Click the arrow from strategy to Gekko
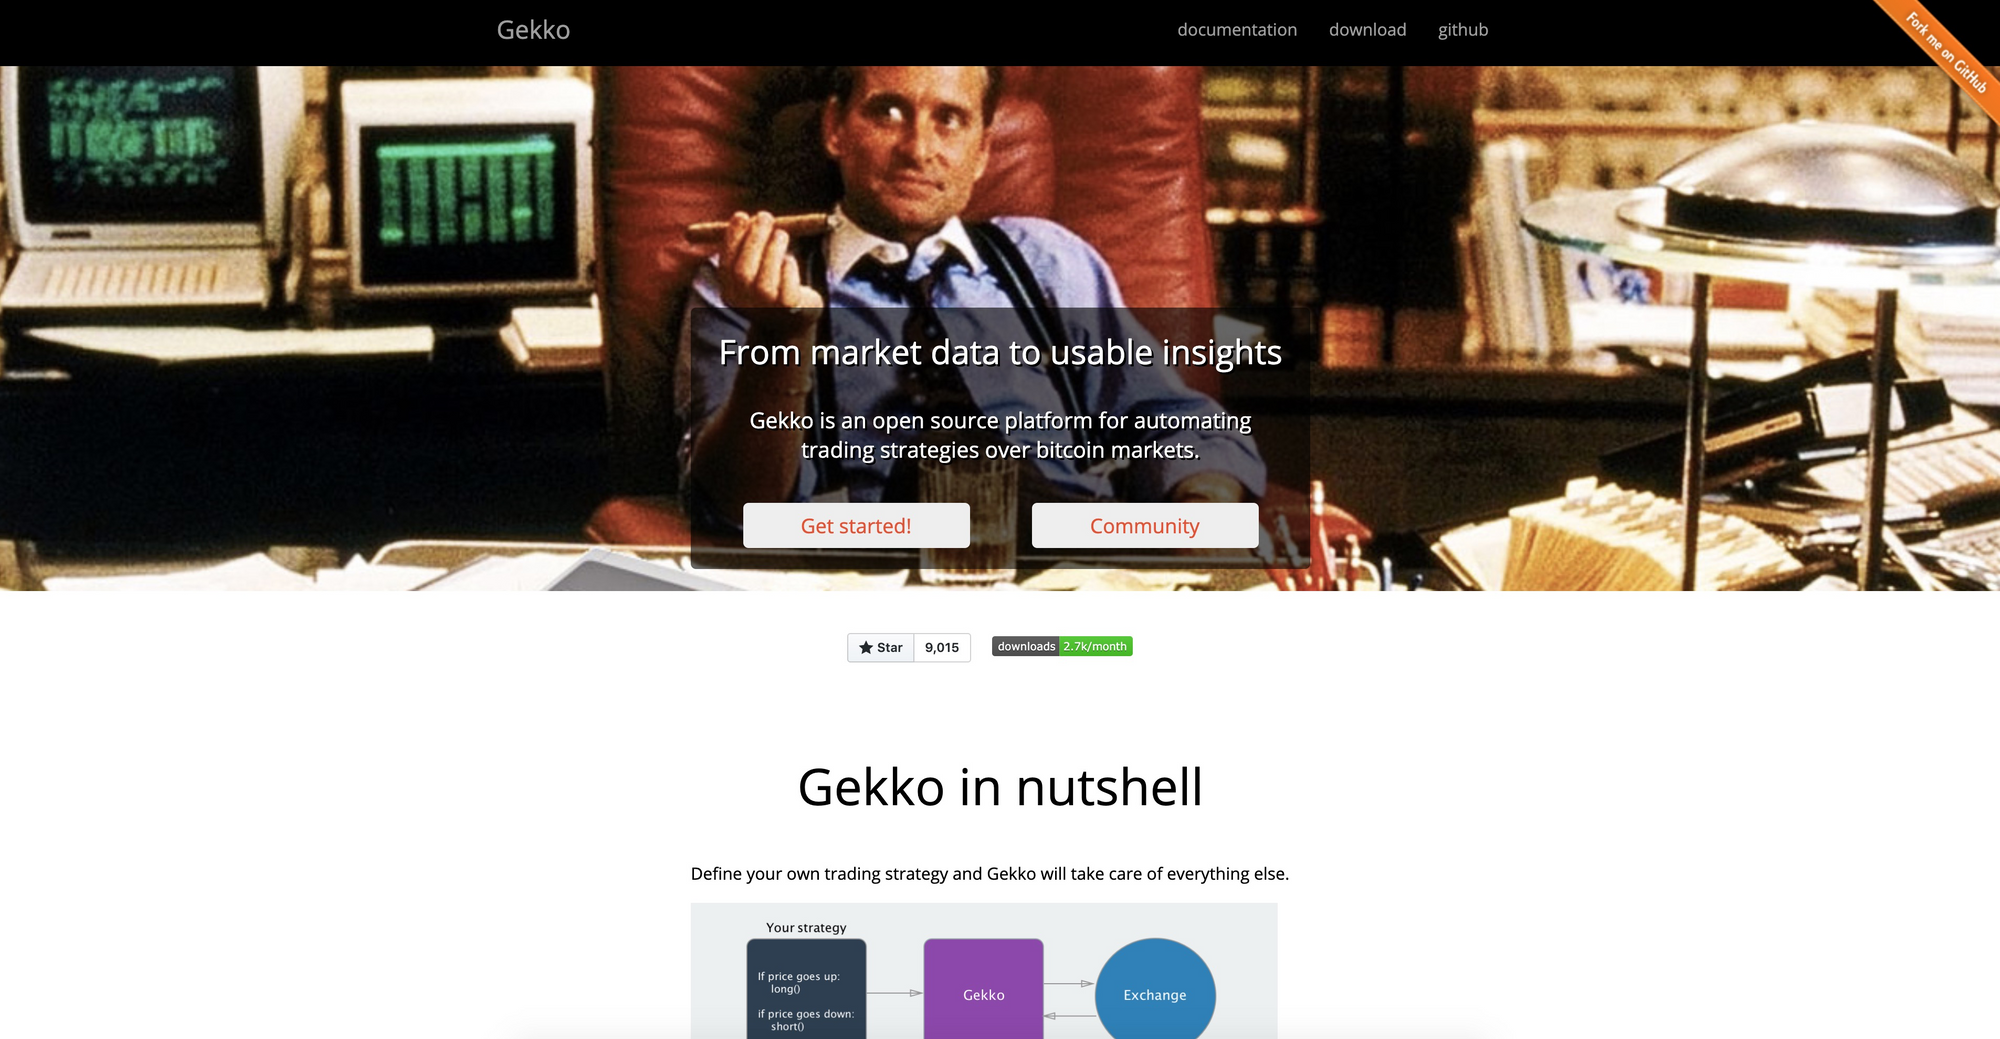Viewport: 2000px width, 1039px height. coord(894,993)
